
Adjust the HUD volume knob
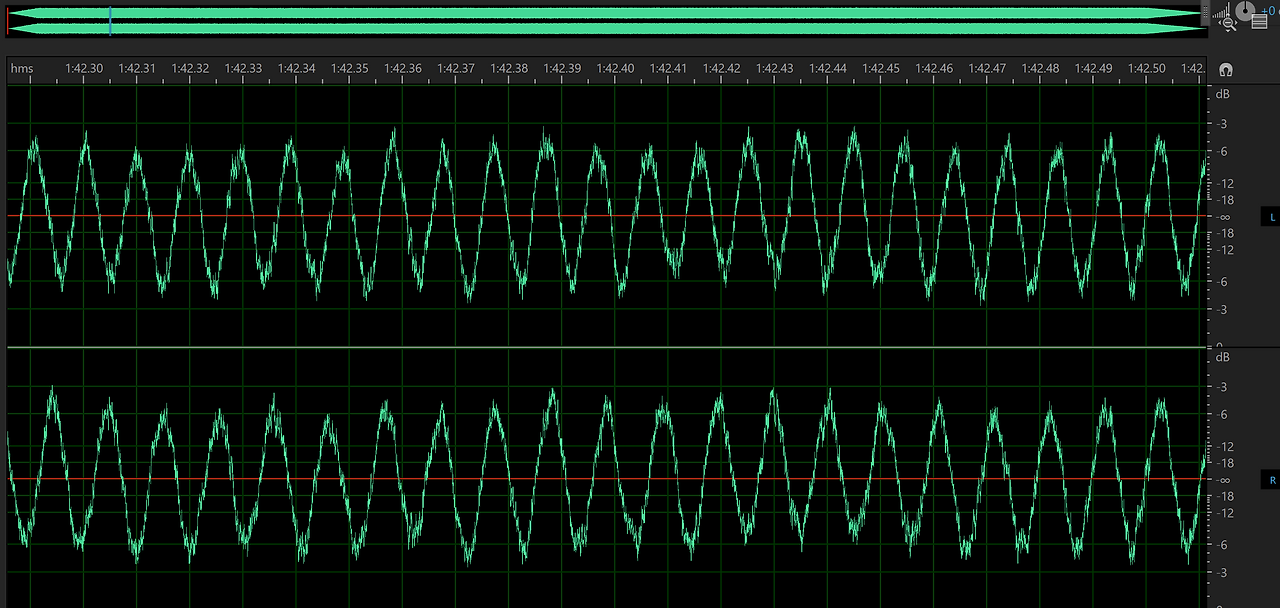coord(1245,11)
